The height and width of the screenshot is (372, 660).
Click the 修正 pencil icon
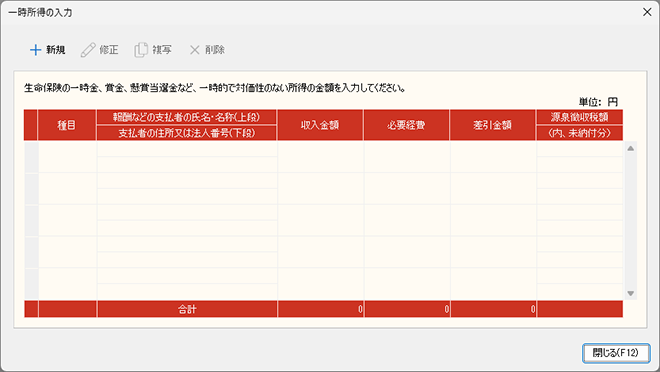(x=88, y=50)
